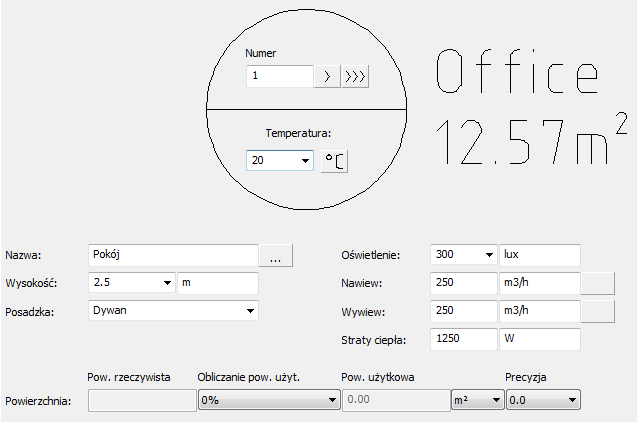Click the °C temperature unit button

(334, 161)
